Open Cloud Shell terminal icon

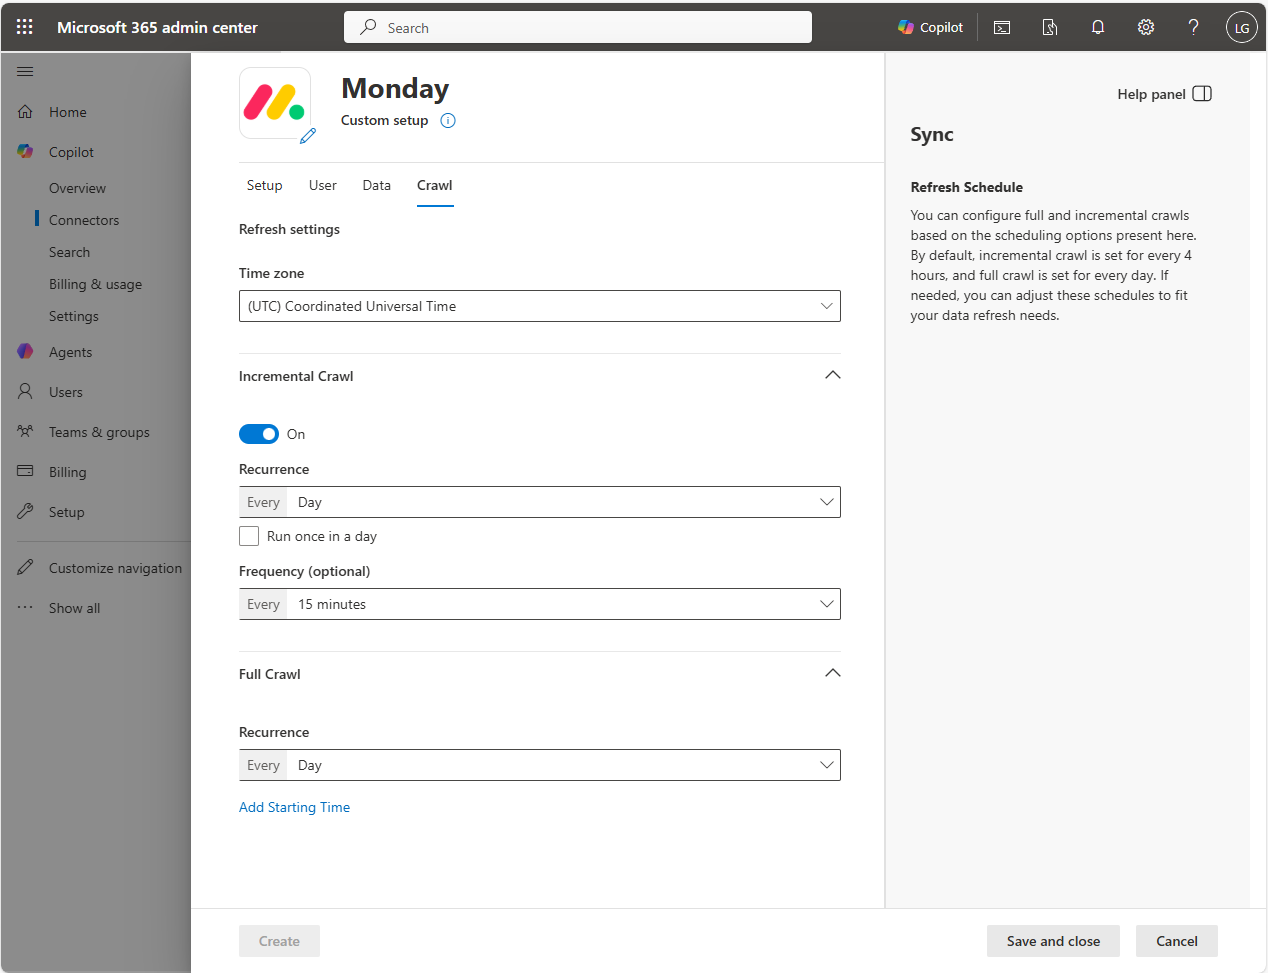coord(1002,27)
